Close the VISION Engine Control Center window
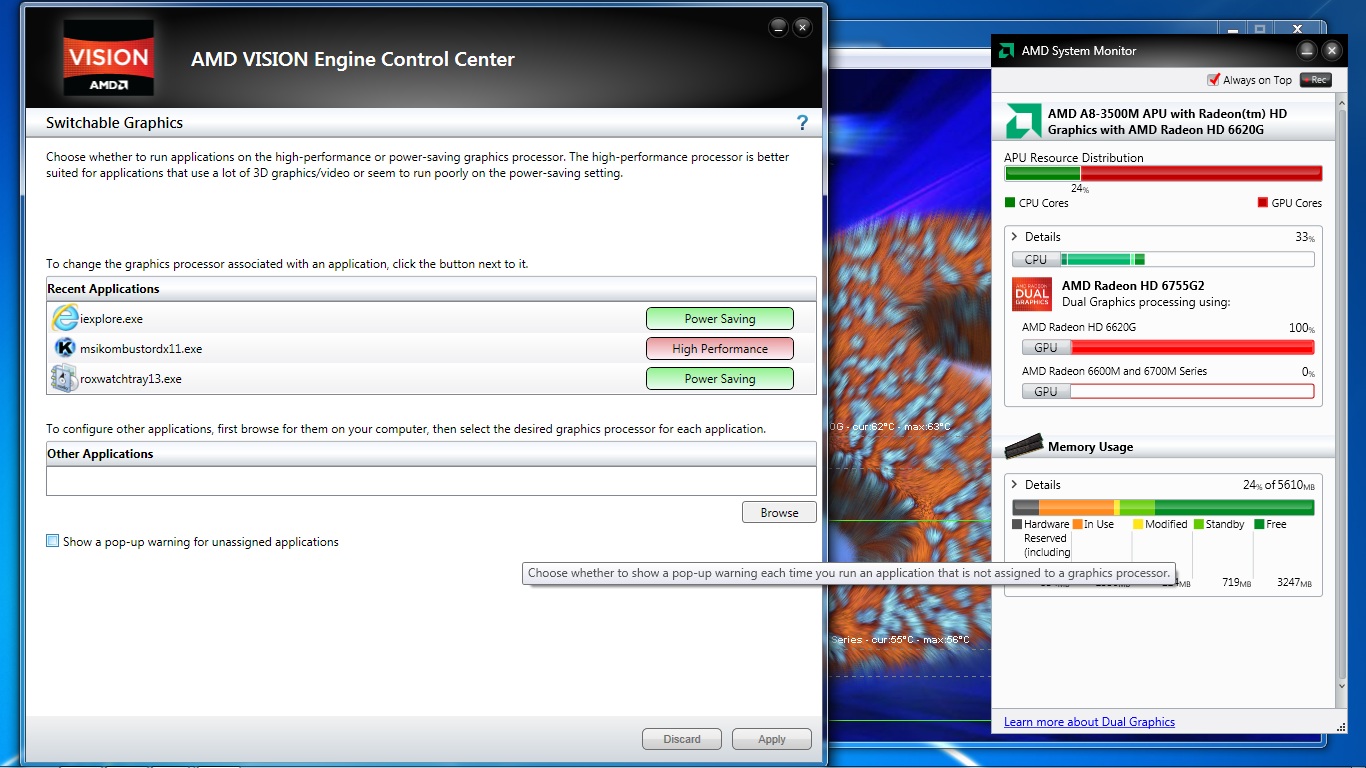The height and width of the screenshot is (768, 1366). coord(802,27)
